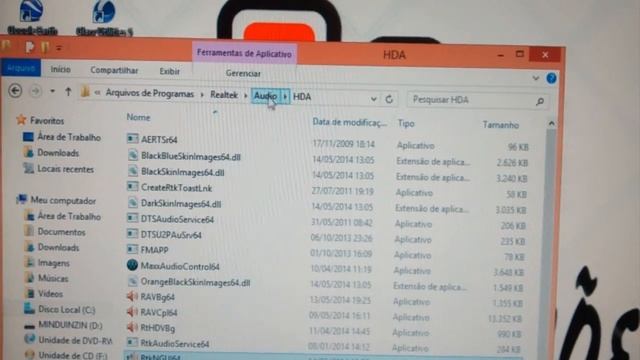Viewport: 640px width, 360px height.
Task: Select the FMAPP file icon
Action: pyautogui.click(x=132, y=249)
